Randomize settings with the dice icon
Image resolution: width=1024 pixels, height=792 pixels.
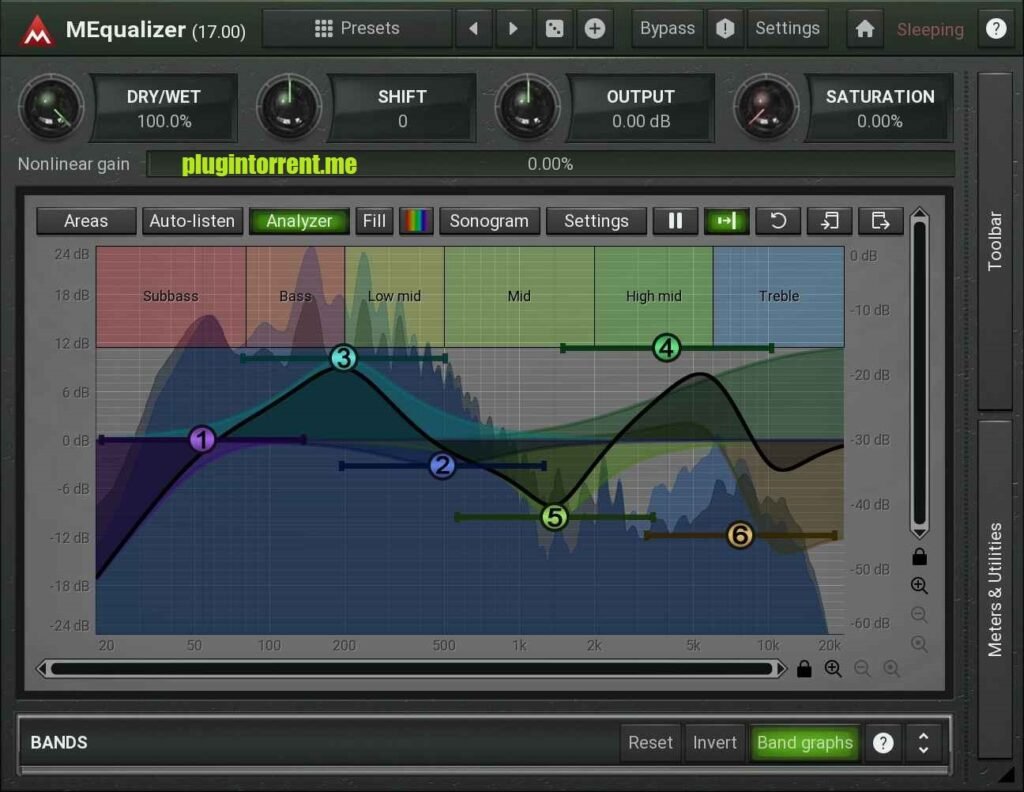pyautogui.click(x=554, y=29)
